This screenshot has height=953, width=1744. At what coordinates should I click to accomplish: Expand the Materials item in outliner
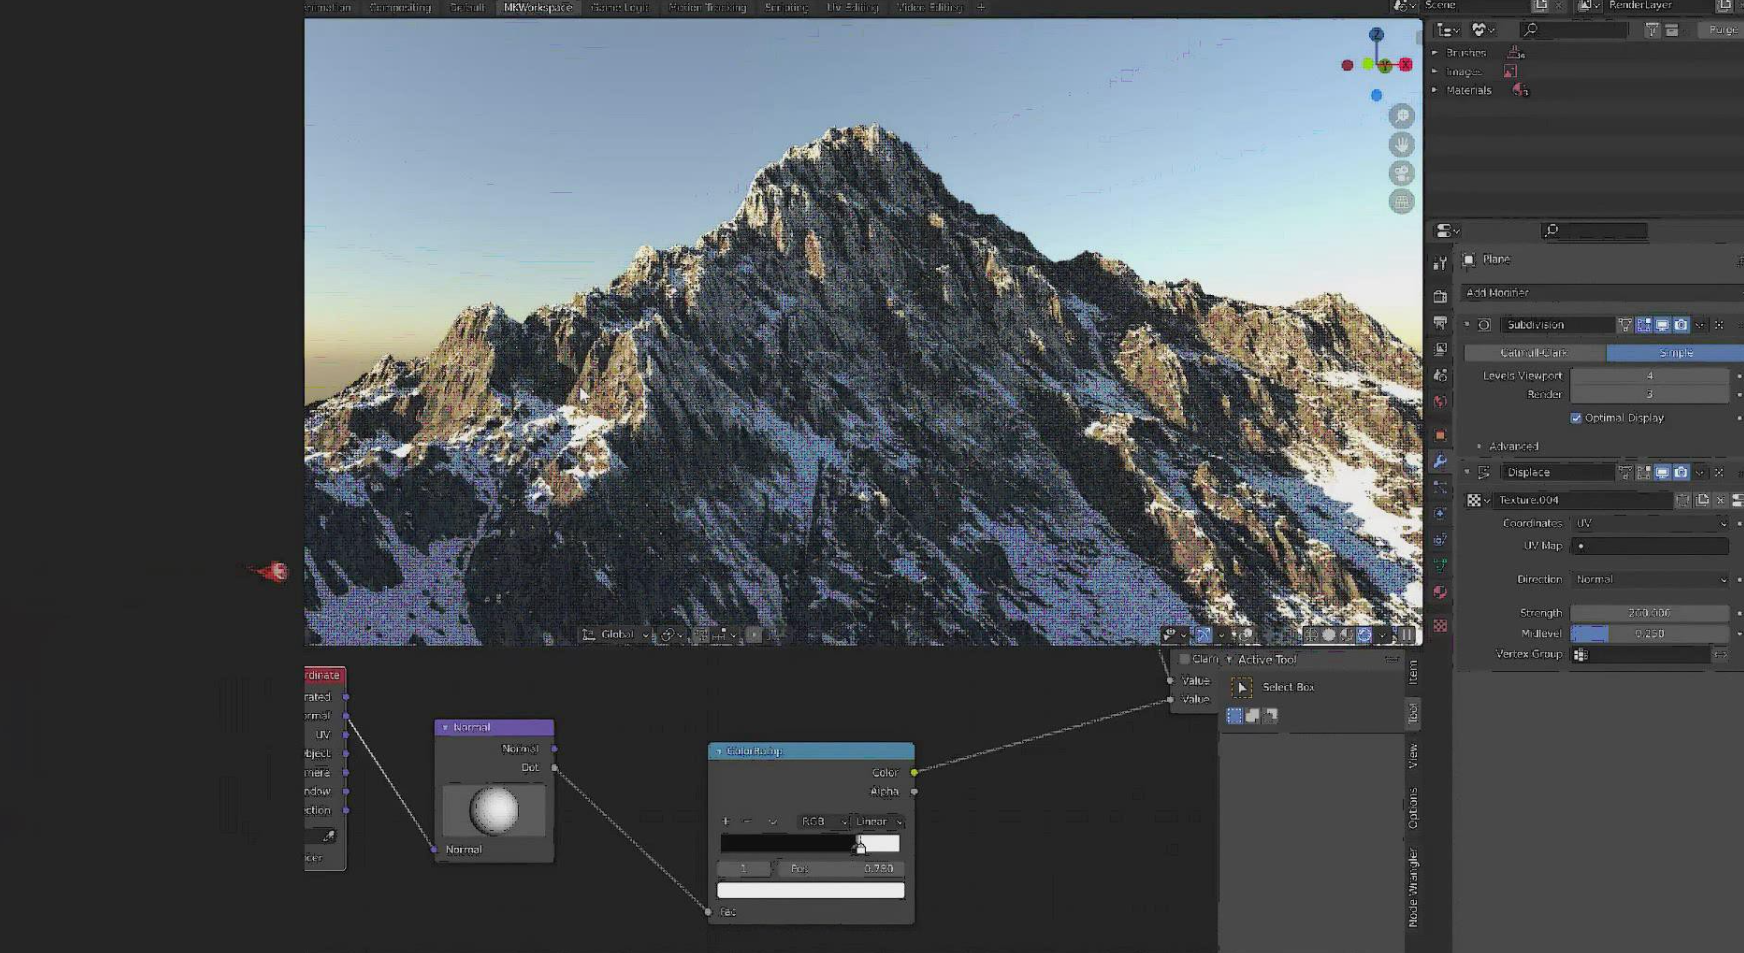pyautogui.click(x=1435, y=90)
